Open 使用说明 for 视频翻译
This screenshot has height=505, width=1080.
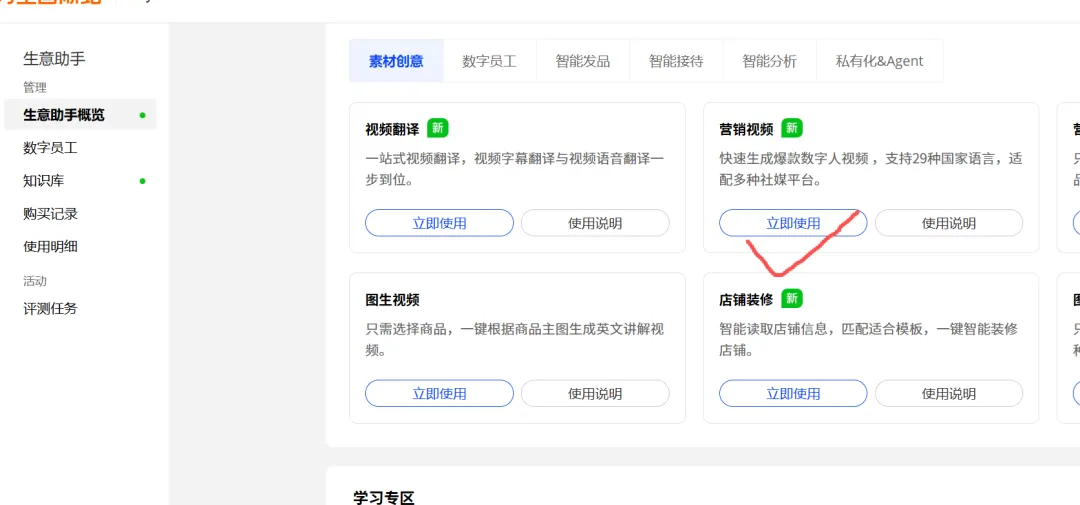coord(595,223)
